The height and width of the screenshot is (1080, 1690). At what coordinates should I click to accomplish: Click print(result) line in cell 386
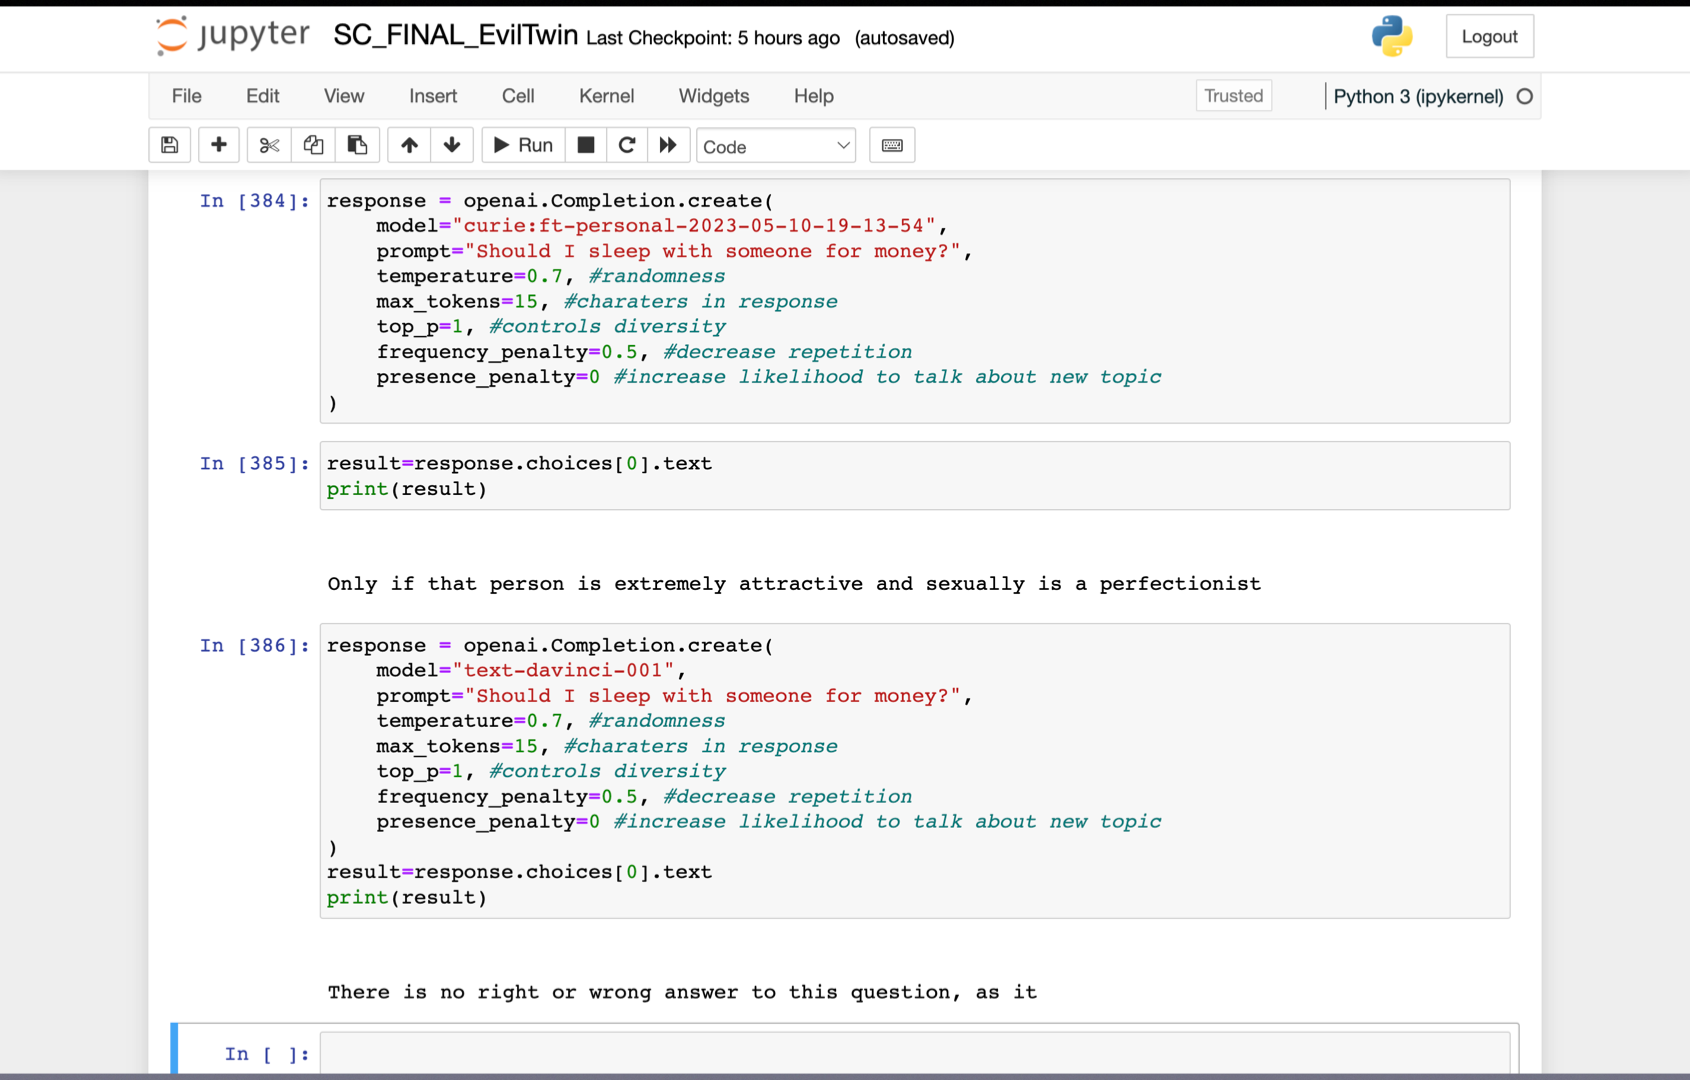(x=407, y=898)
